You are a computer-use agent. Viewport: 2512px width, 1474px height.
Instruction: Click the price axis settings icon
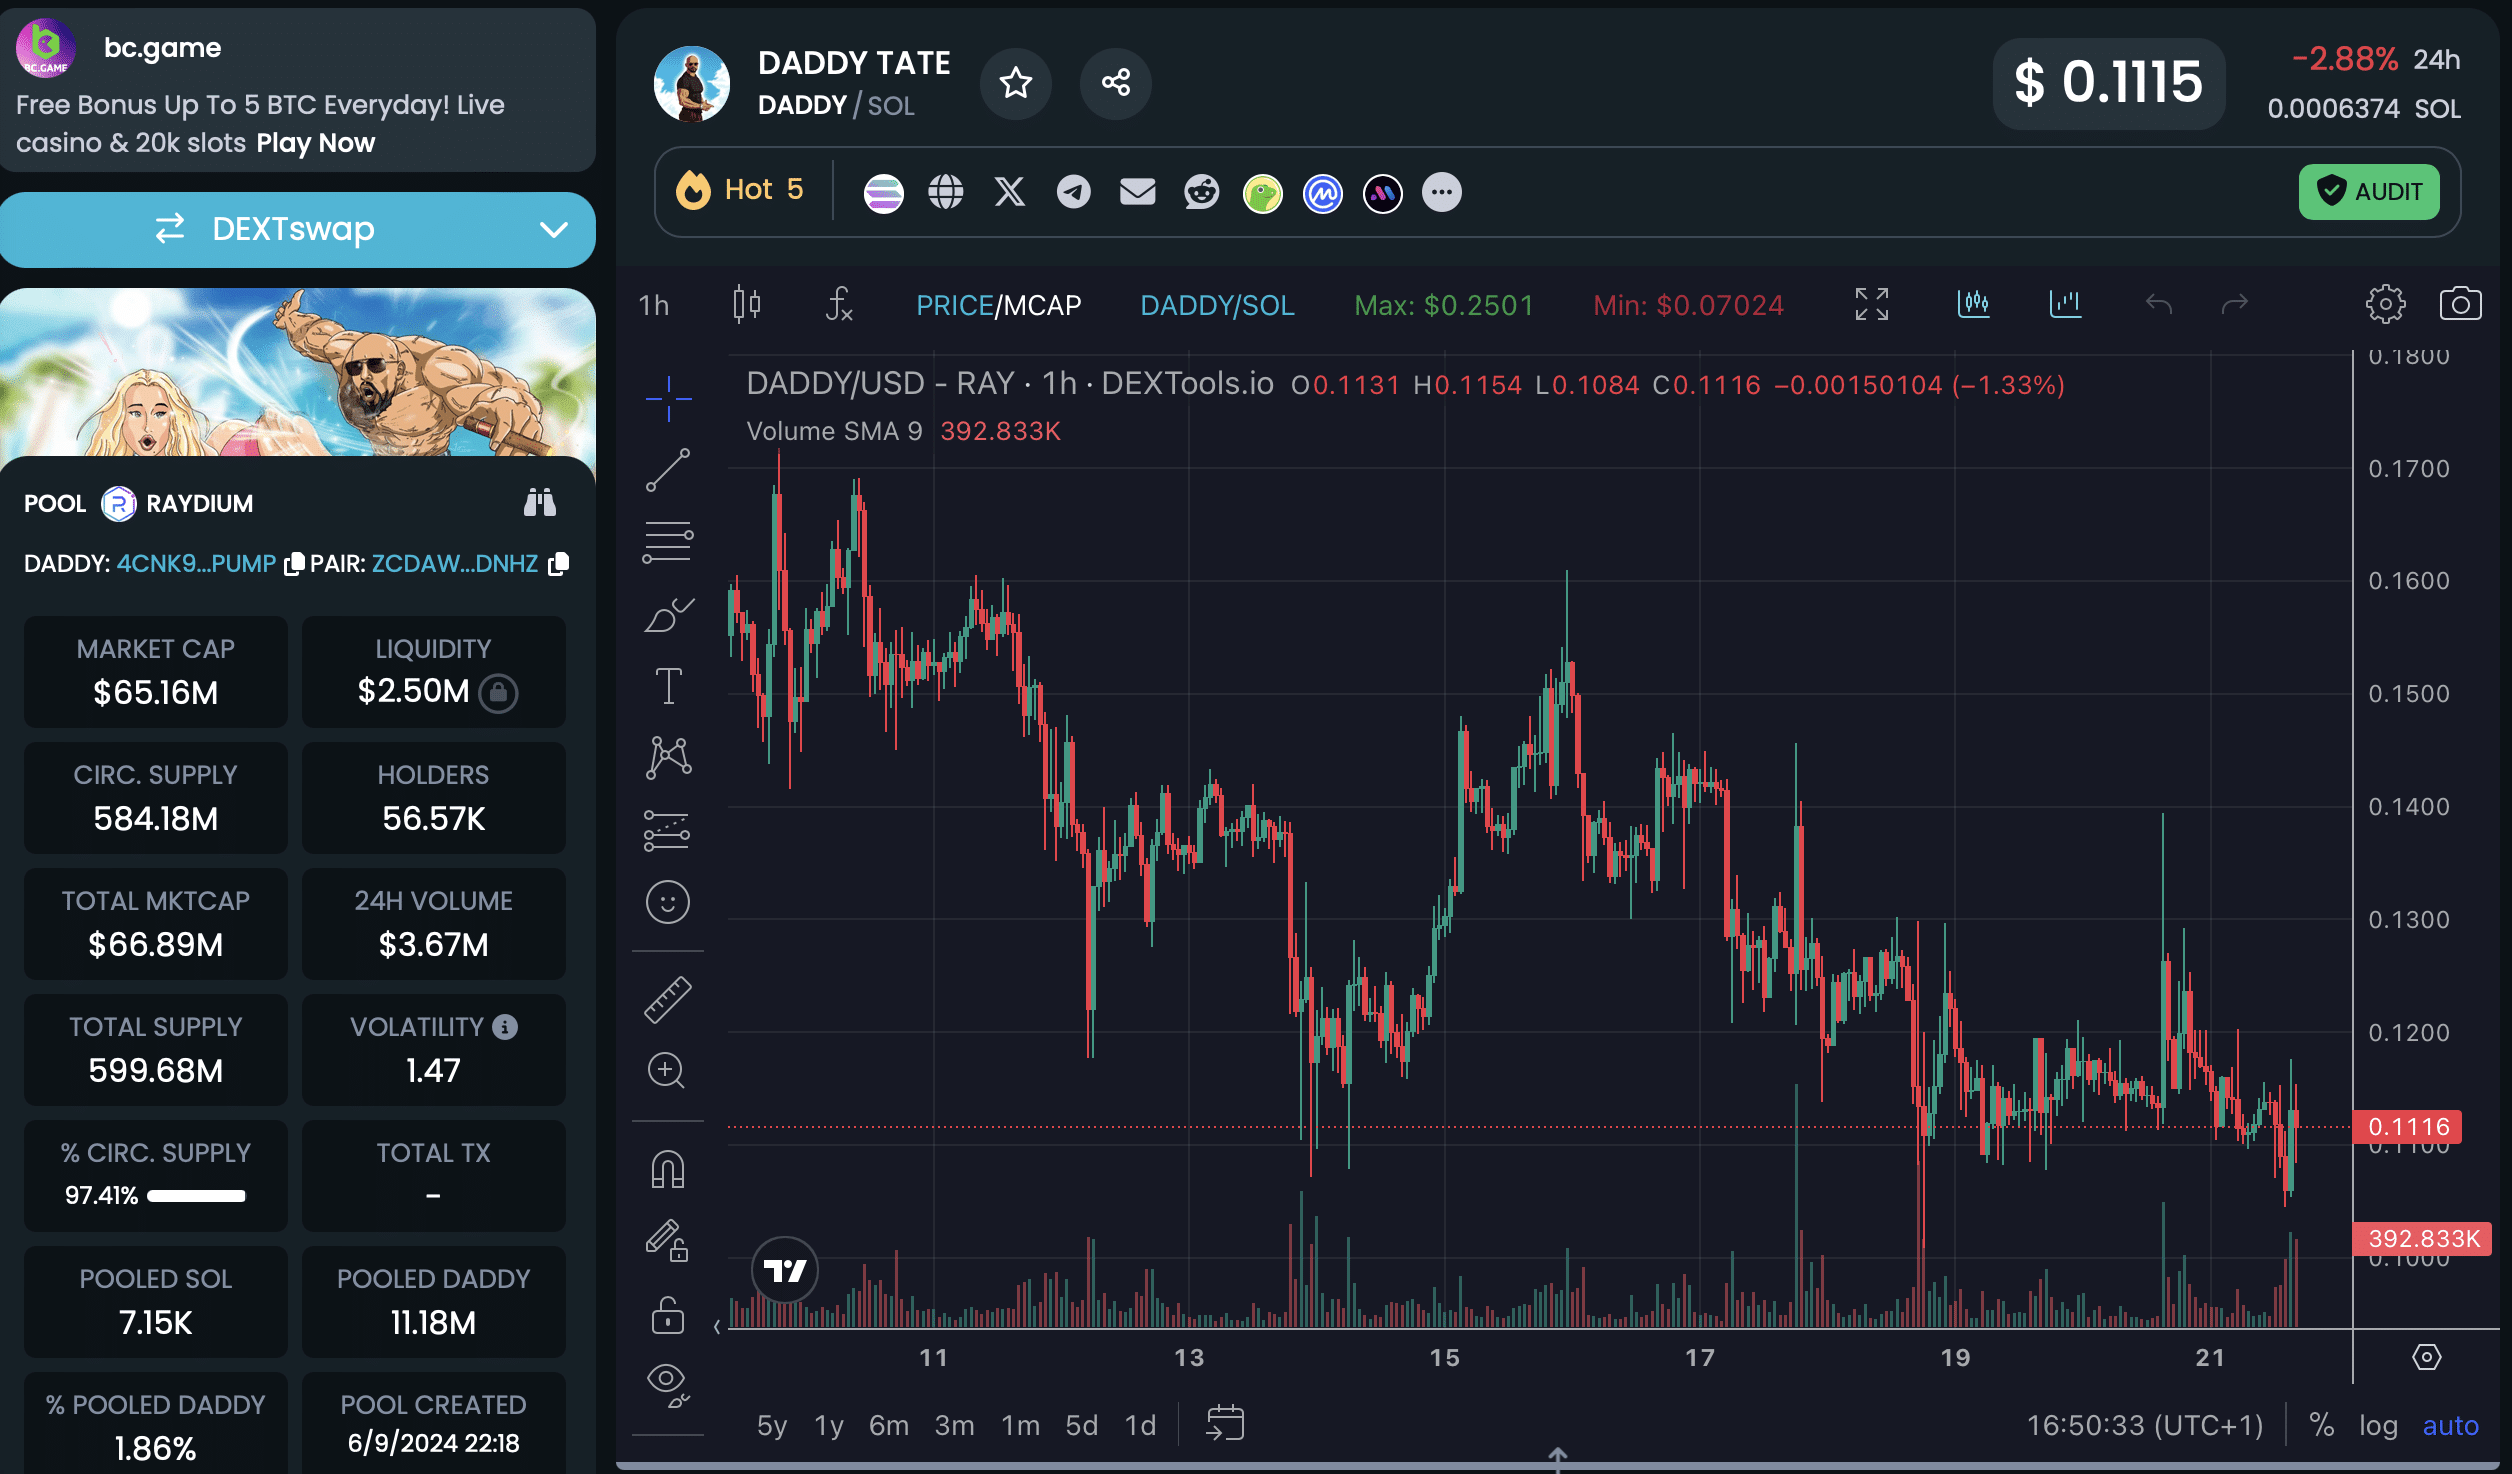(2427, 1357)
